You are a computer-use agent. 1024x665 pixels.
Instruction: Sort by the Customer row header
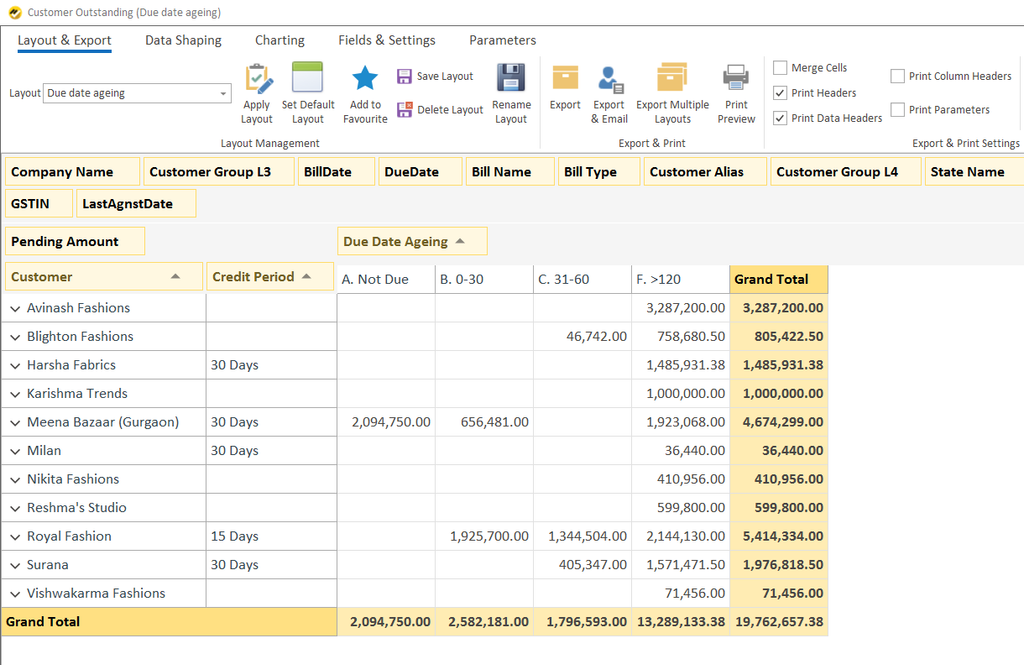[104, 276]
